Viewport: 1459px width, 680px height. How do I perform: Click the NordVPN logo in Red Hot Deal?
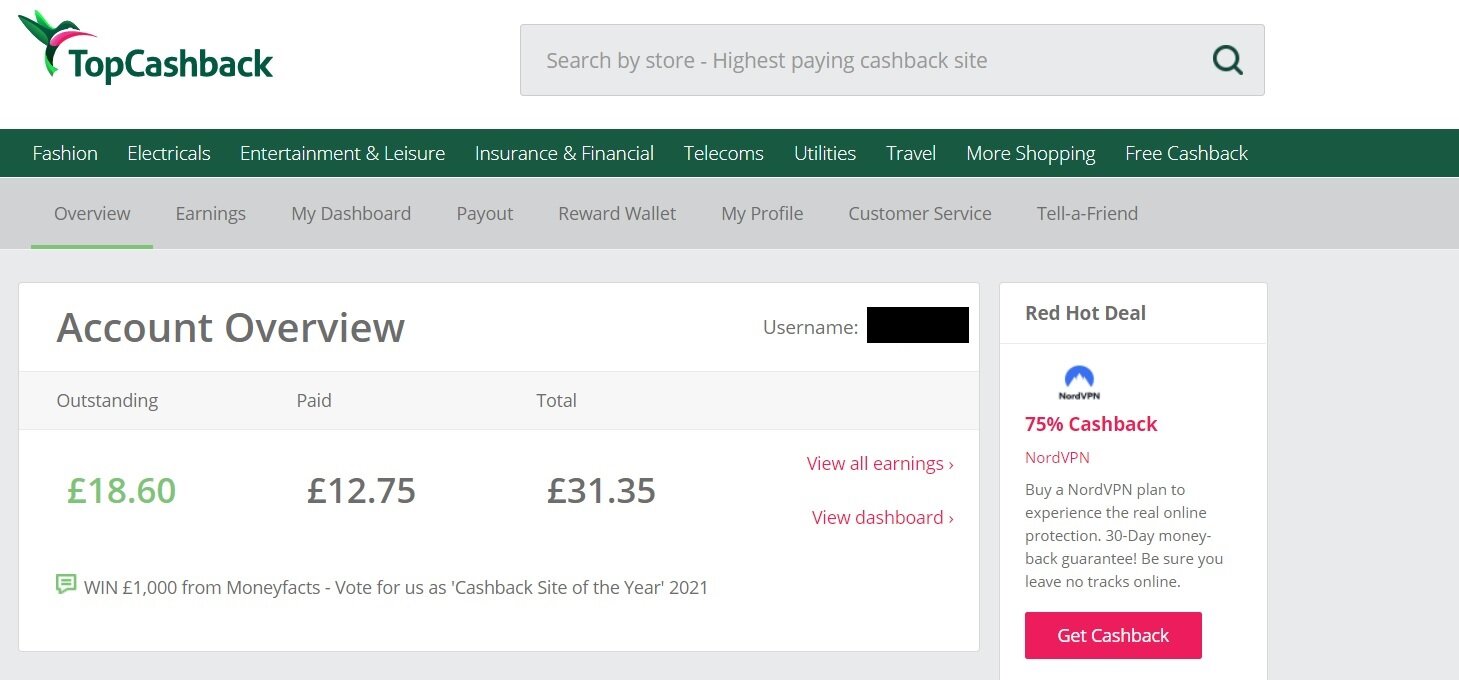(1079, 383)
